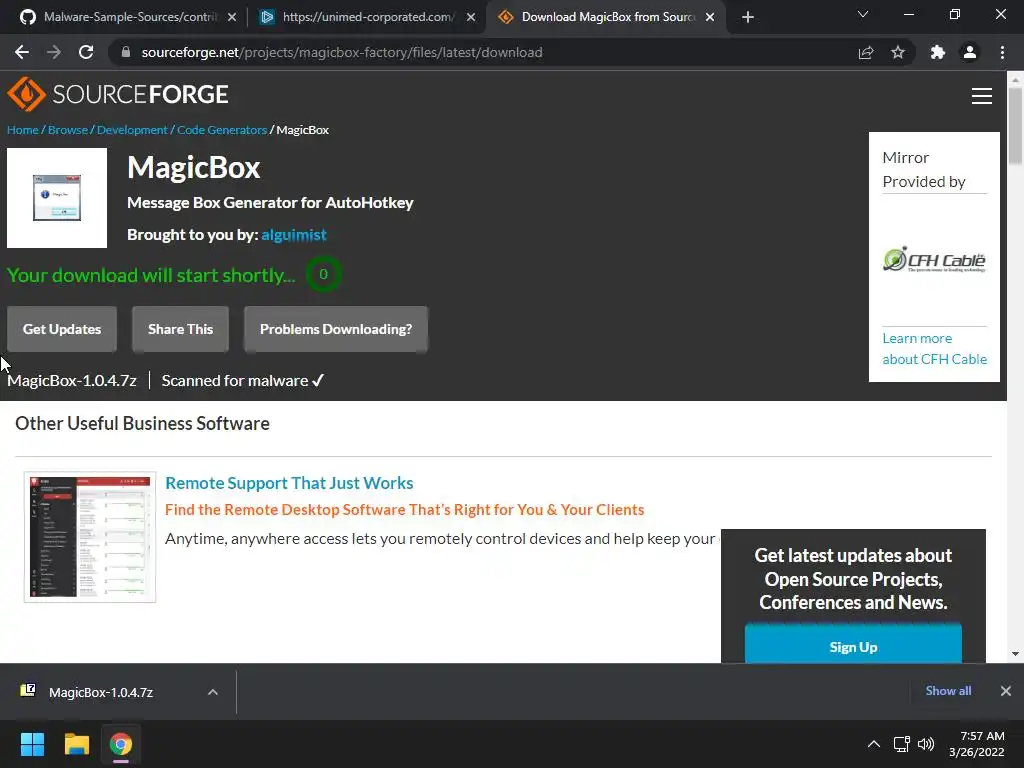
Task: Open the clock showing 7:57 AM
Action: click(977, 744)
